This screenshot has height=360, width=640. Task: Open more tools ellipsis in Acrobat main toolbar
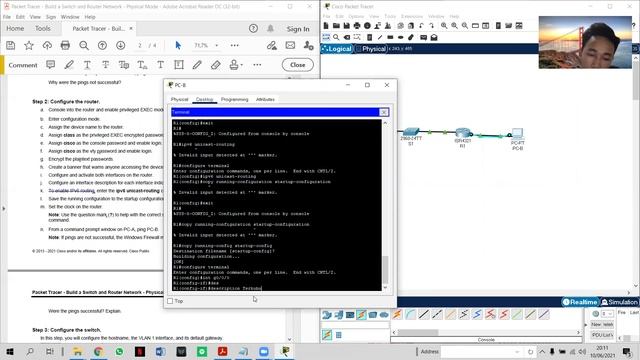[234, 45]
